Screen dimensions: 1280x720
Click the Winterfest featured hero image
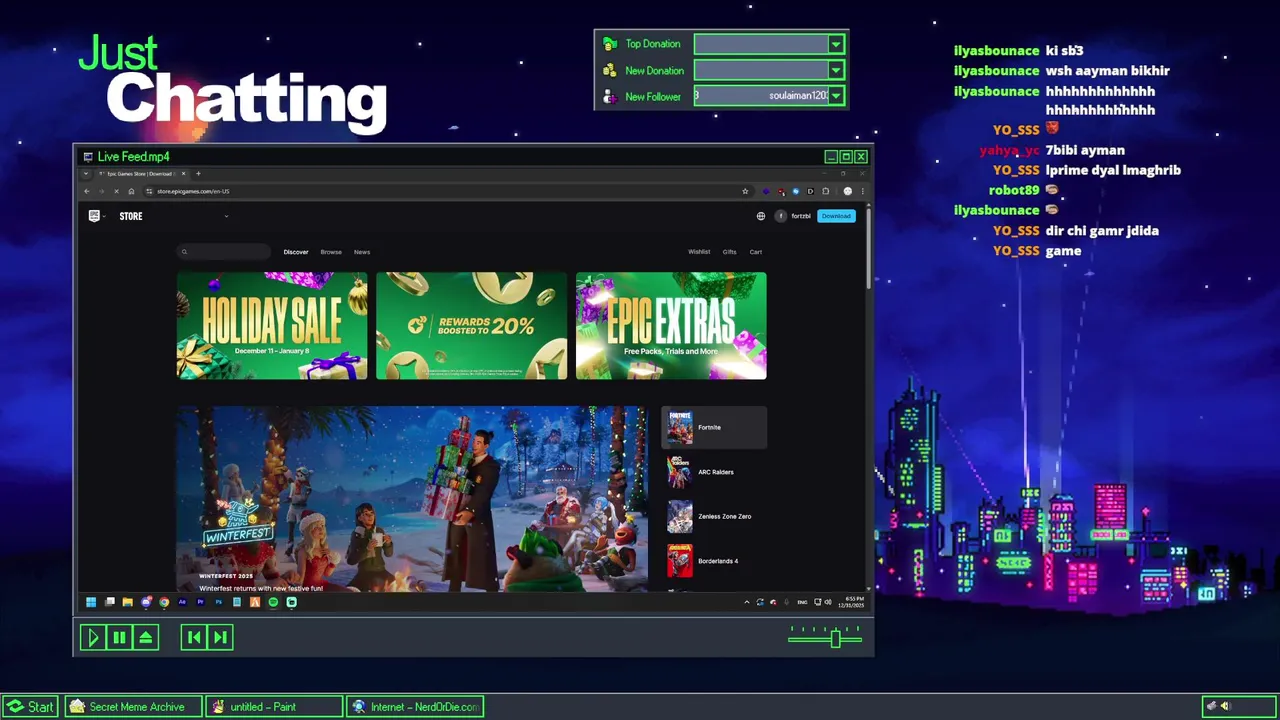coord(412,498)
